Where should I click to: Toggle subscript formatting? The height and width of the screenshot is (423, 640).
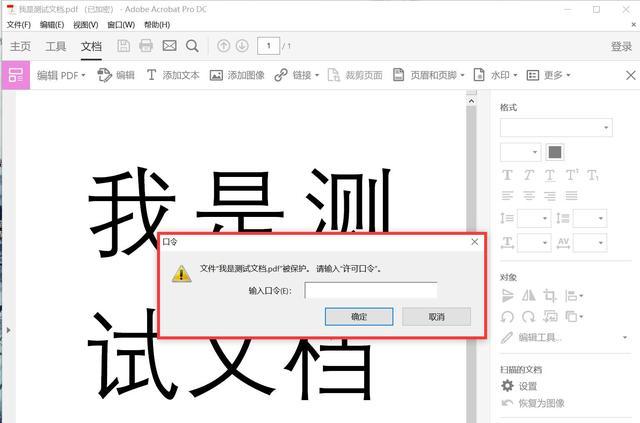tap(593, 176)
